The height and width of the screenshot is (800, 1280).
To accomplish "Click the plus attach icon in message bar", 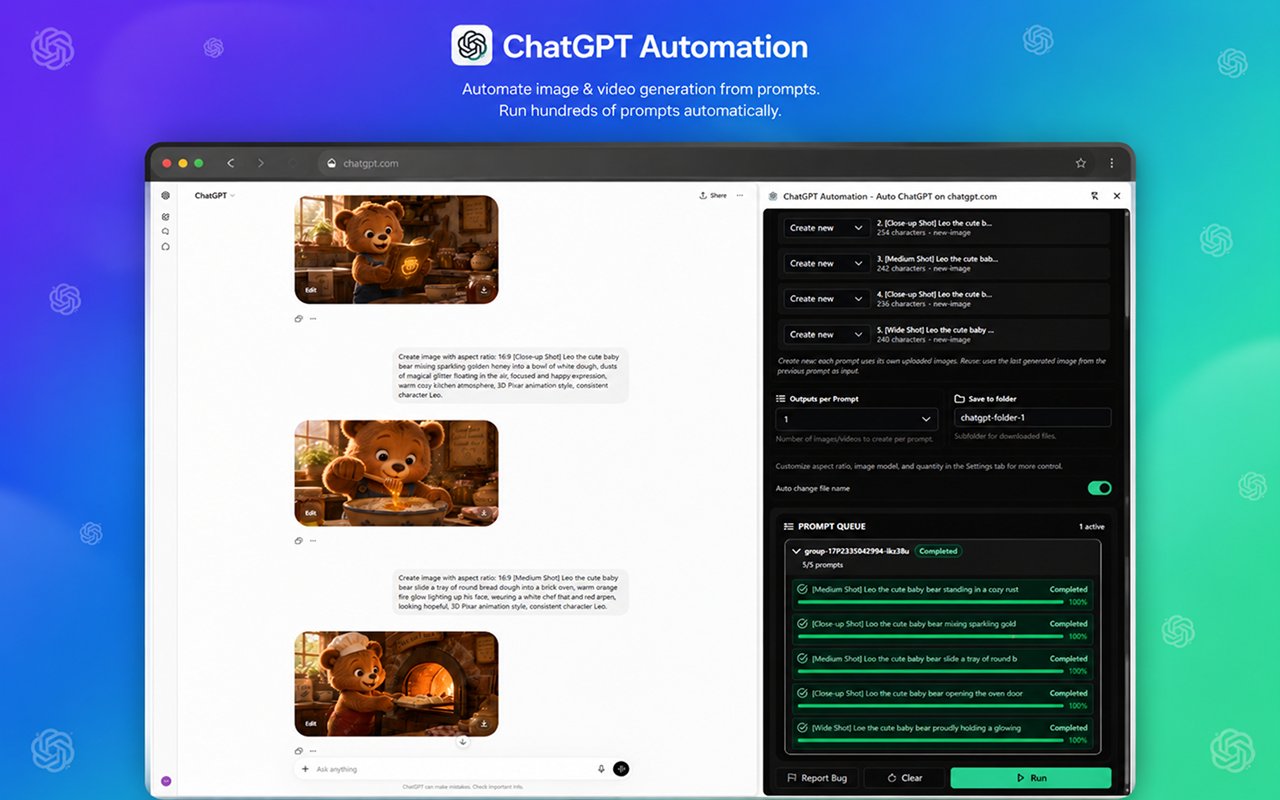I will click(305, 769).
